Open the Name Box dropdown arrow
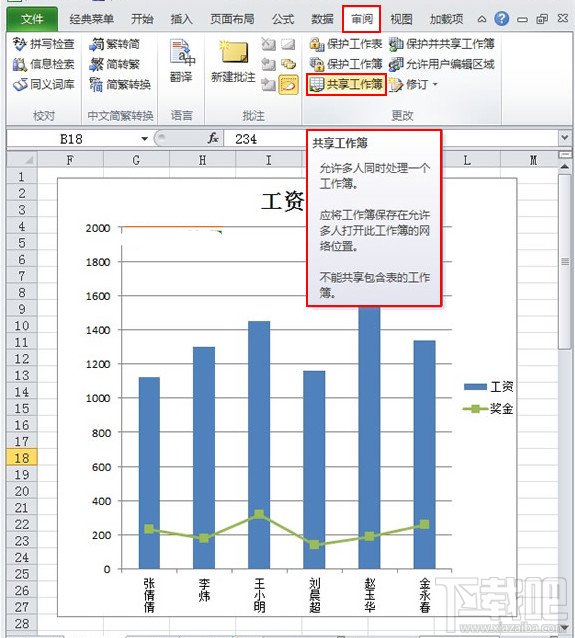The width and height of the screenshot is (575, 638). 144,139
